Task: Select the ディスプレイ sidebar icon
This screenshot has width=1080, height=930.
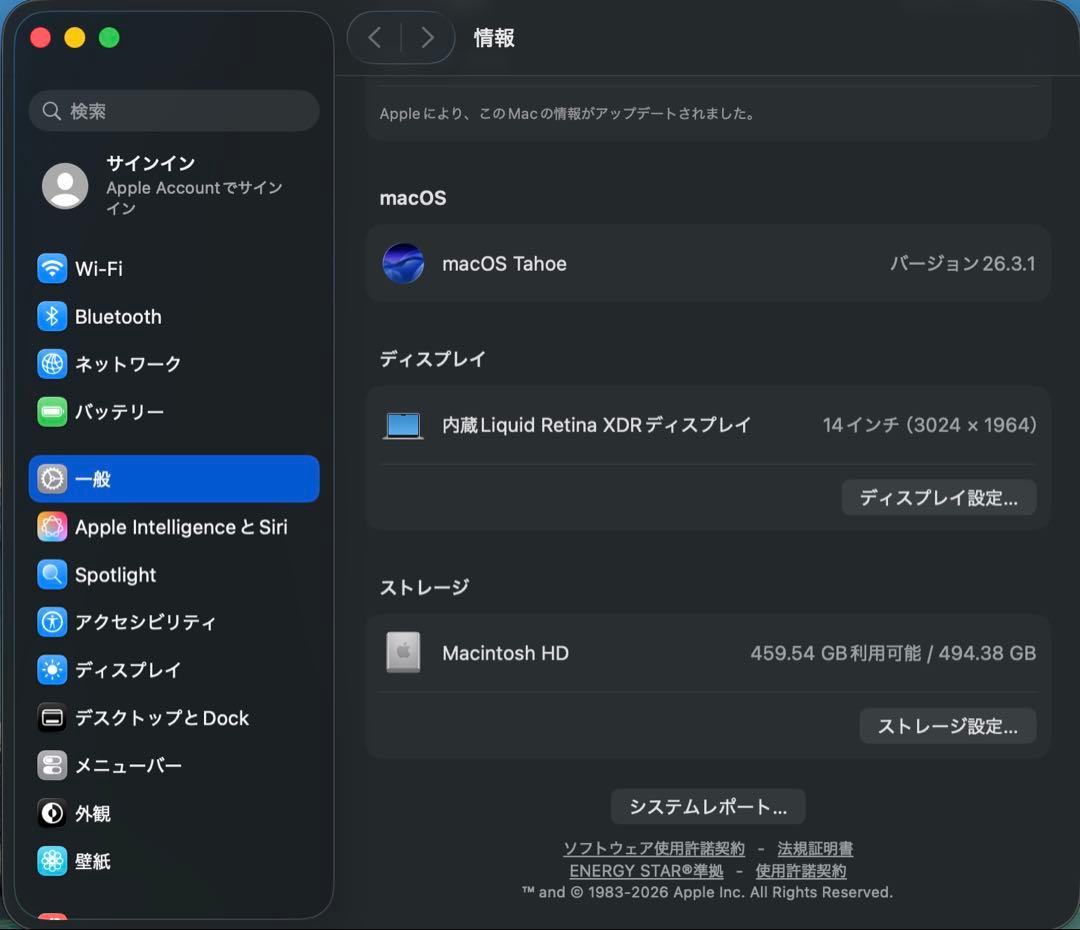Action: pos(51,670)
